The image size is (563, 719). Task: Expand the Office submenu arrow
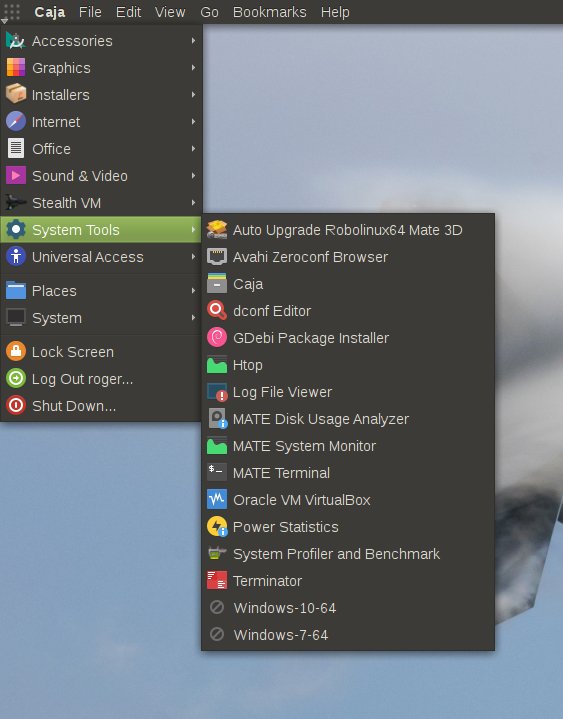point(193,149)
